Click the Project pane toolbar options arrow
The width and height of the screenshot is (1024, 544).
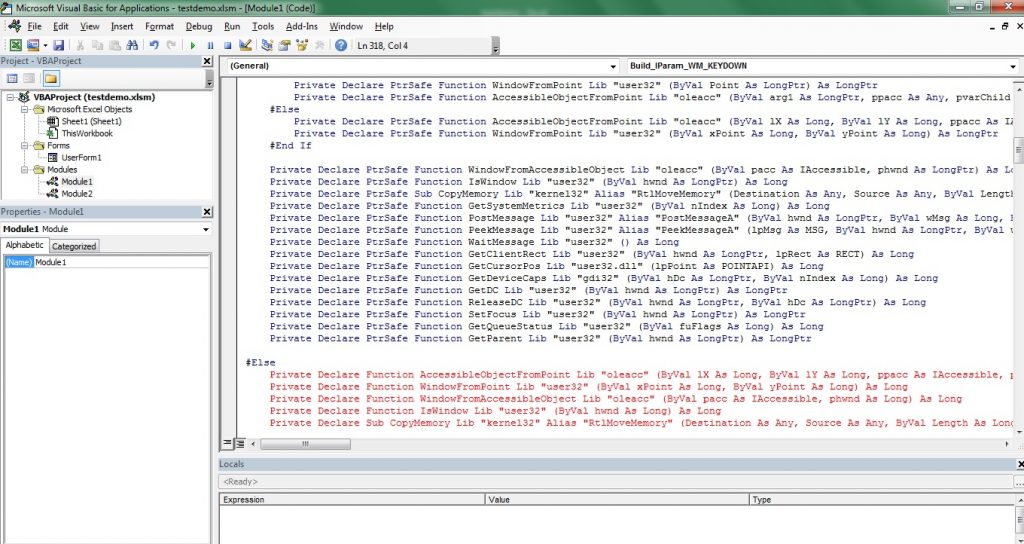[x=209, y=80]
